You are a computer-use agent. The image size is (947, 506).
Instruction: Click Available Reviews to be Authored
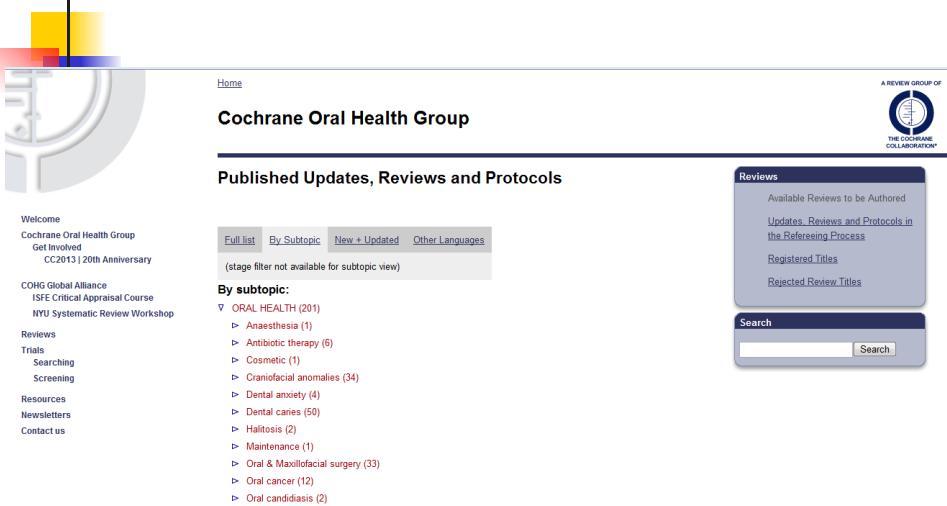coord(836,198)
